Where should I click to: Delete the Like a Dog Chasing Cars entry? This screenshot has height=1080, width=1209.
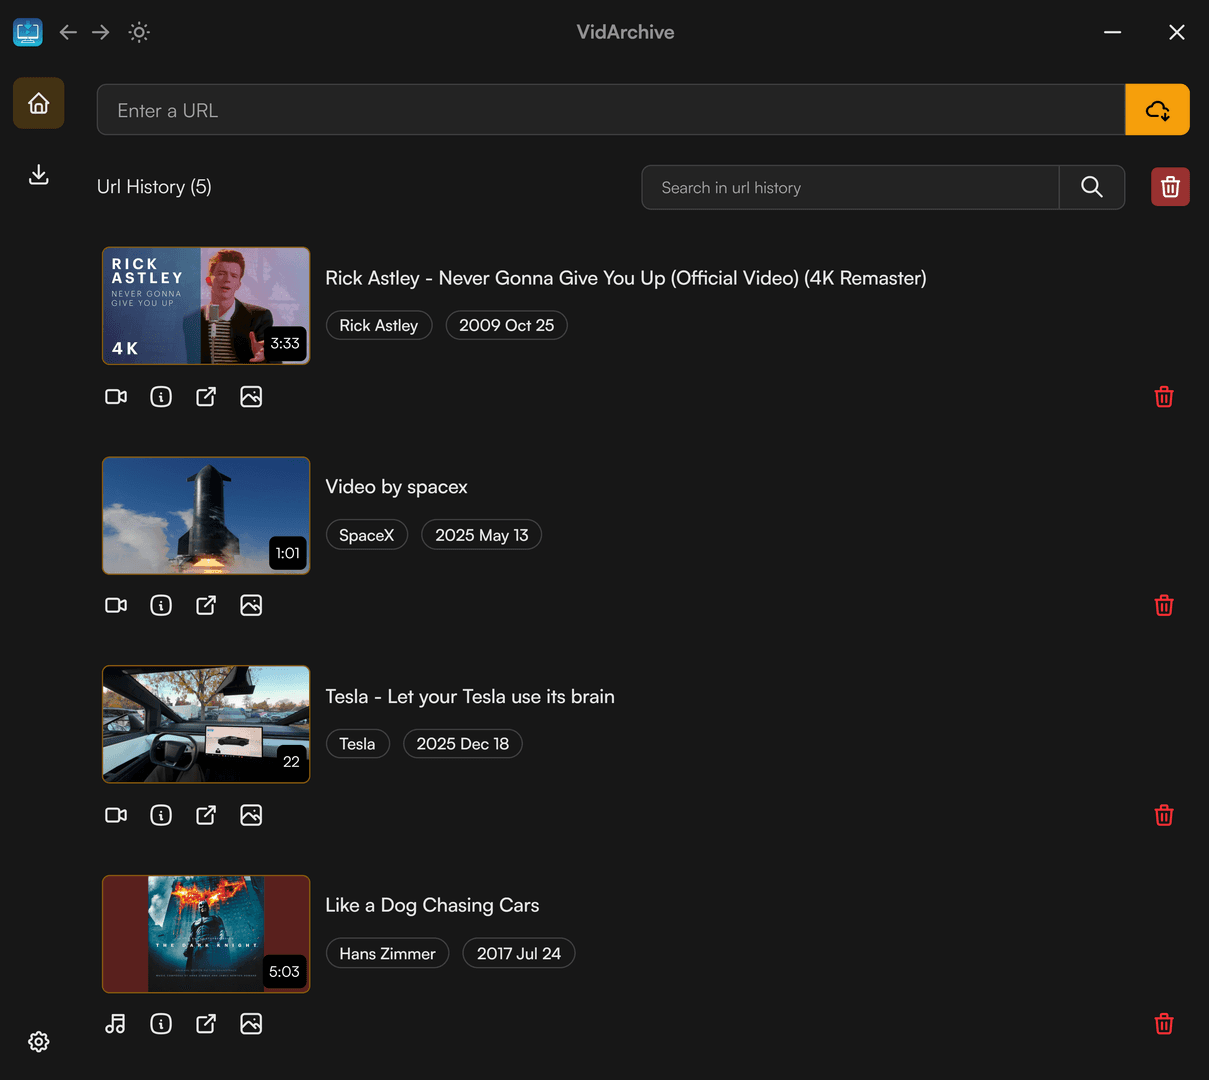(x=1164, y=1024)
